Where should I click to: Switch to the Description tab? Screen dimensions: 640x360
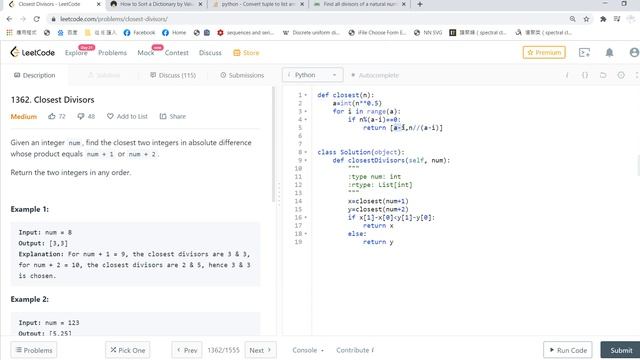(x=34, y=75)
